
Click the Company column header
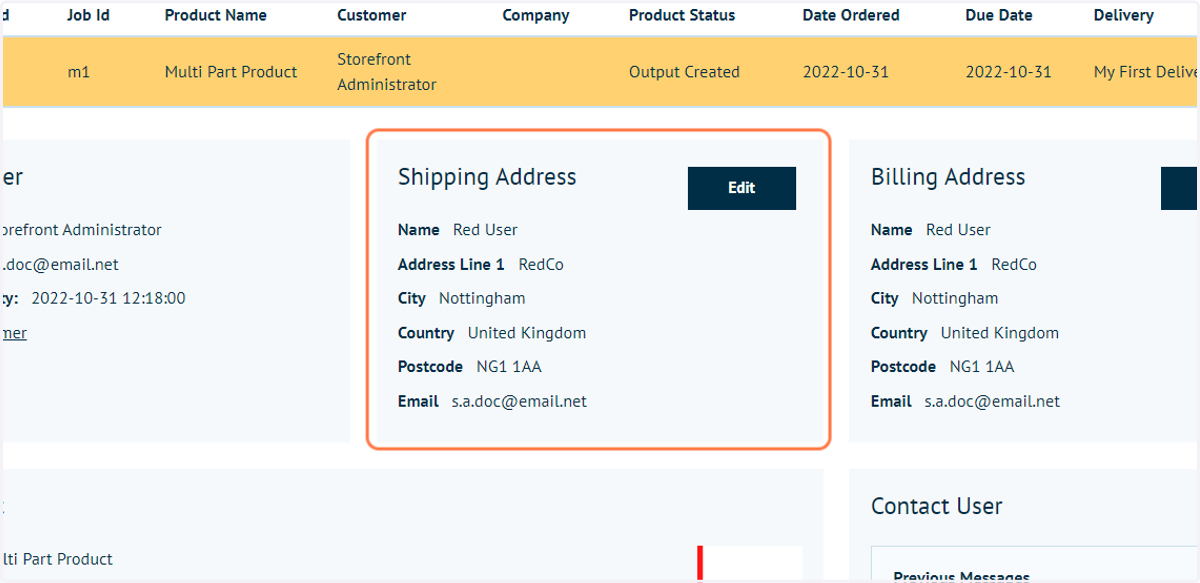[x=536, y=15]
